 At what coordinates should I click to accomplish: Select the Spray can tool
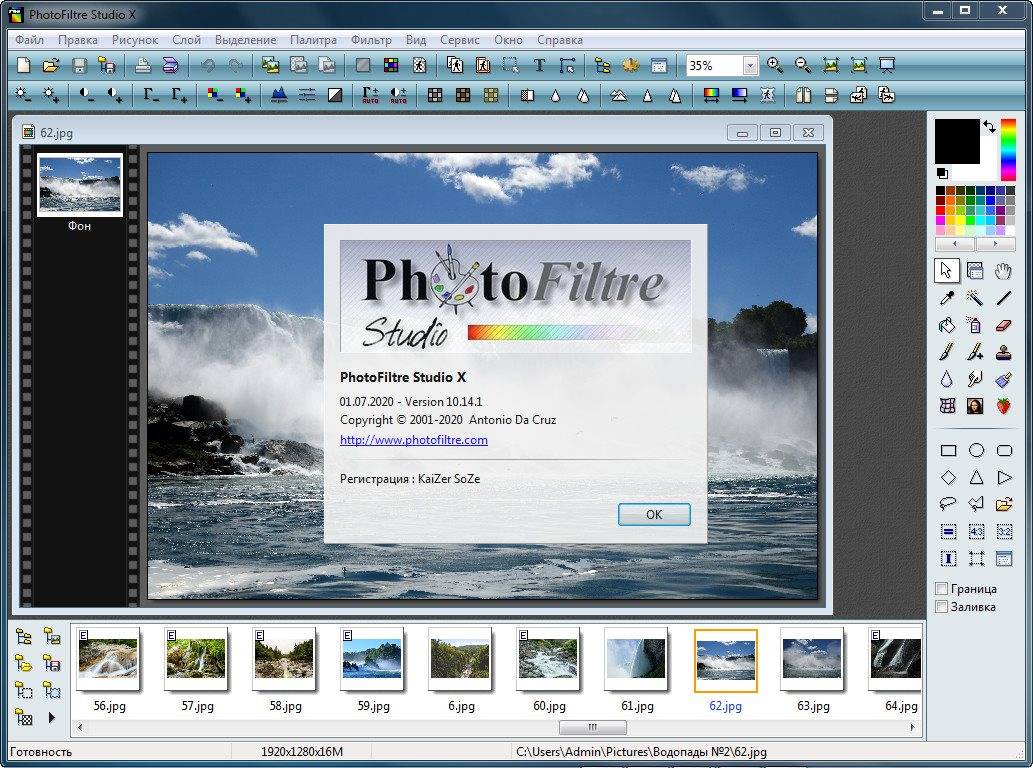tap(975, 325)
